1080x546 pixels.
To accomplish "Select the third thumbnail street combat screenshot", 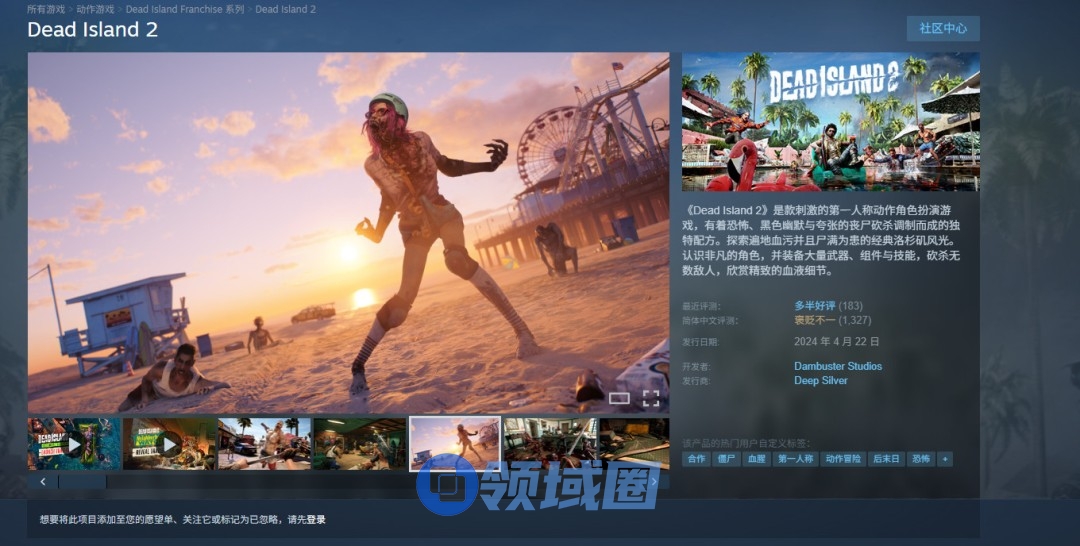I will tap(264, 443).
